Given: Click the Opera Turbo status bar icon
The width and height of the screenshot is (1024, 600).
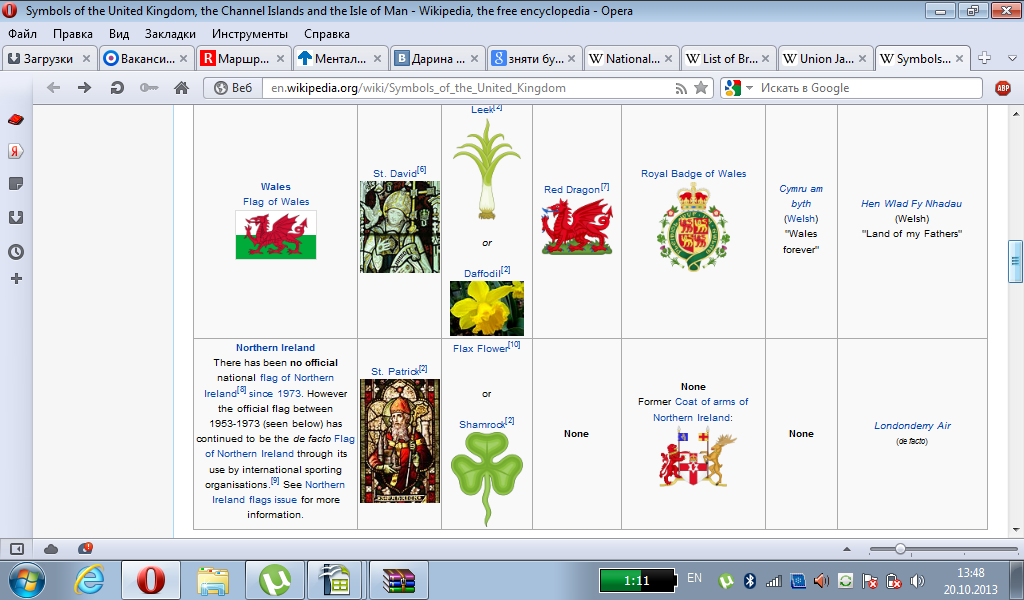Looking at the screenshot, I should point(85,548).
